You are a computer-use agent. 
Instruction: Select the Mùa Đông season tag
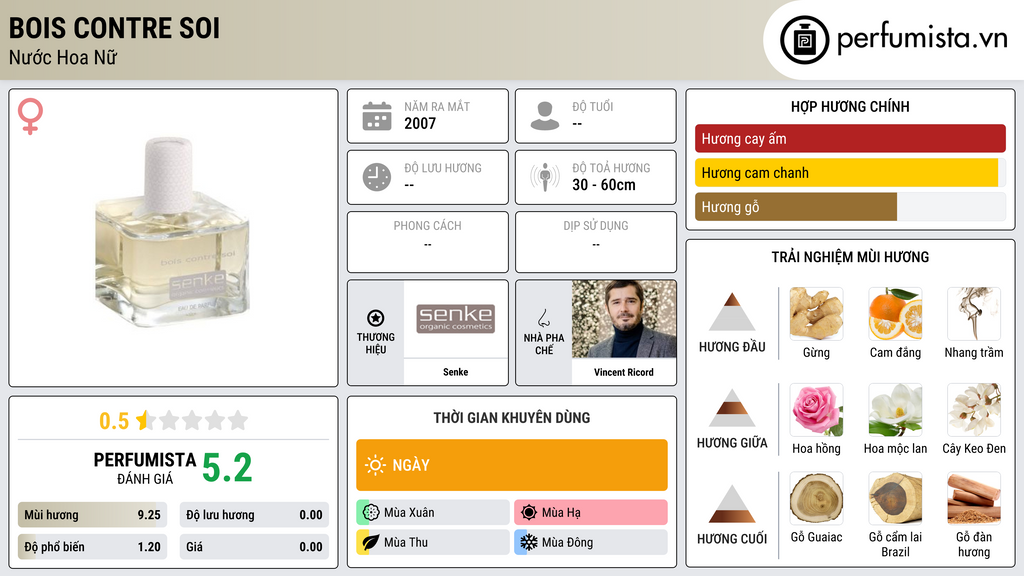(590, 542)
